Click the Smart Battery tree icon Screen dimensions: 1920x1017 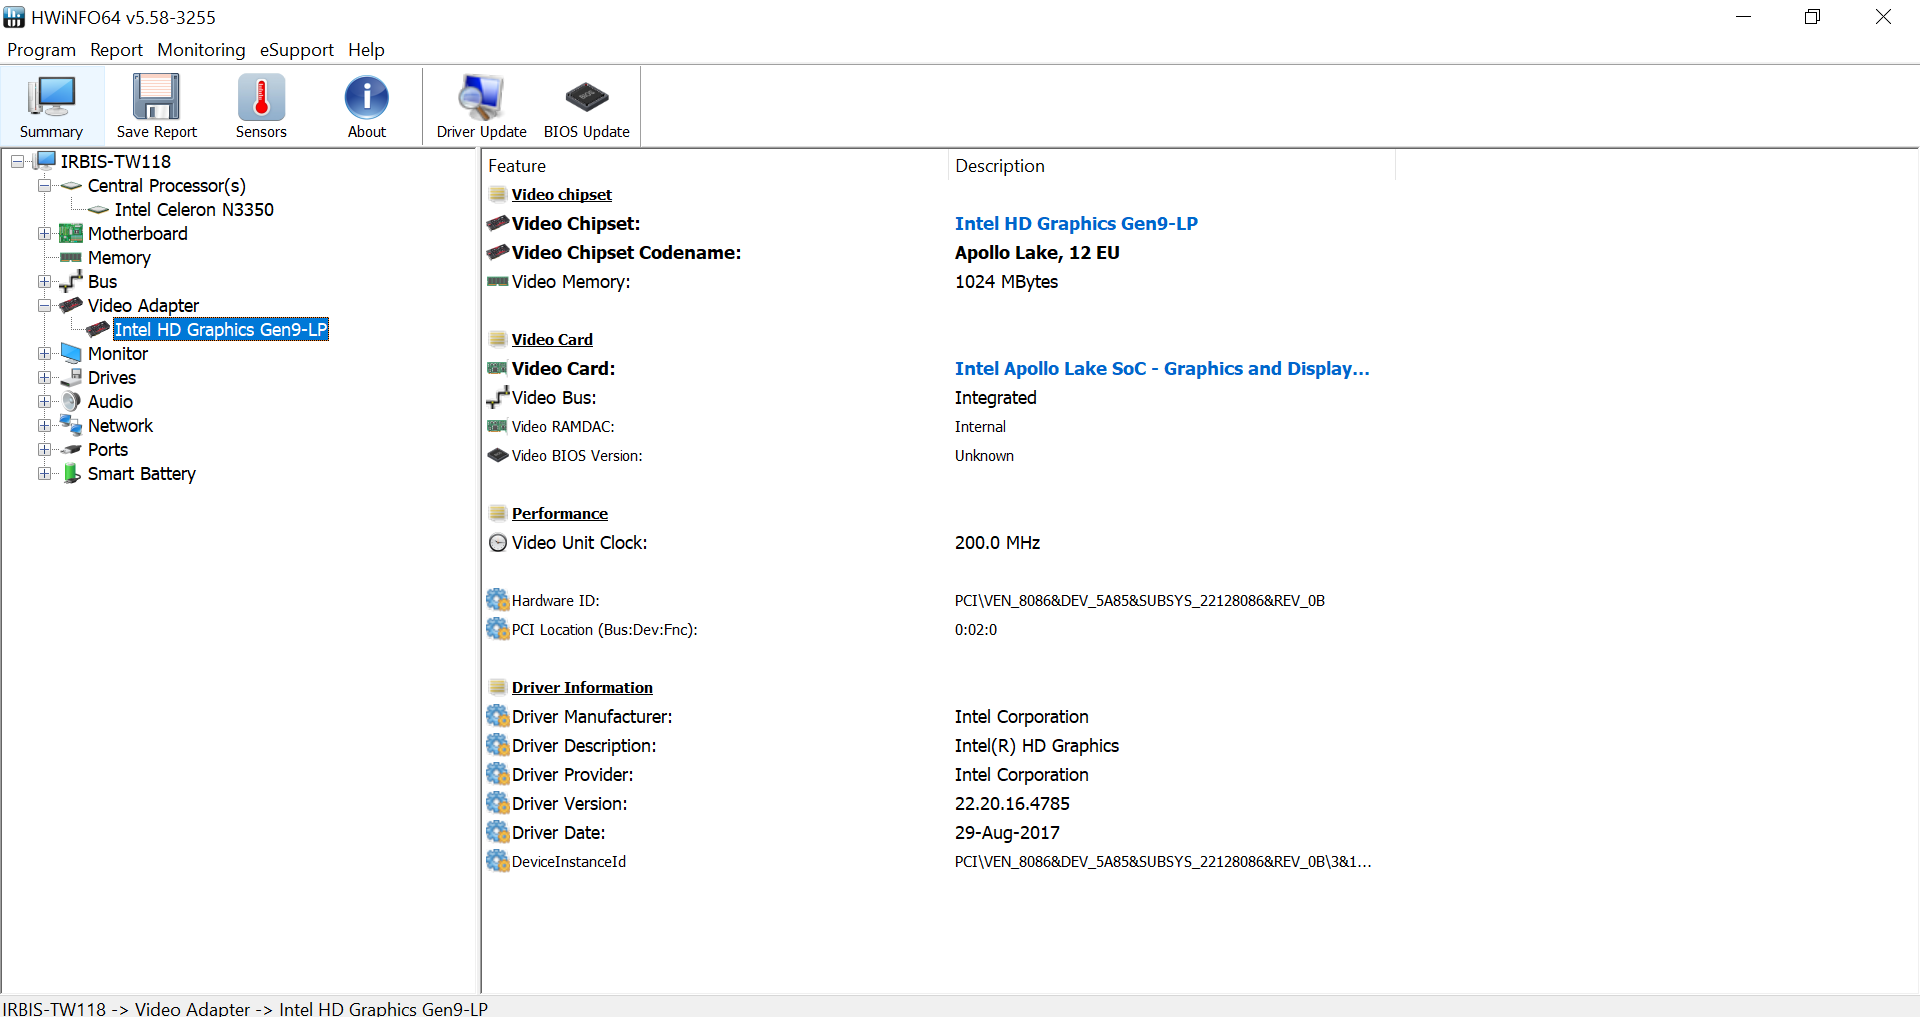(x=71, y=473)
